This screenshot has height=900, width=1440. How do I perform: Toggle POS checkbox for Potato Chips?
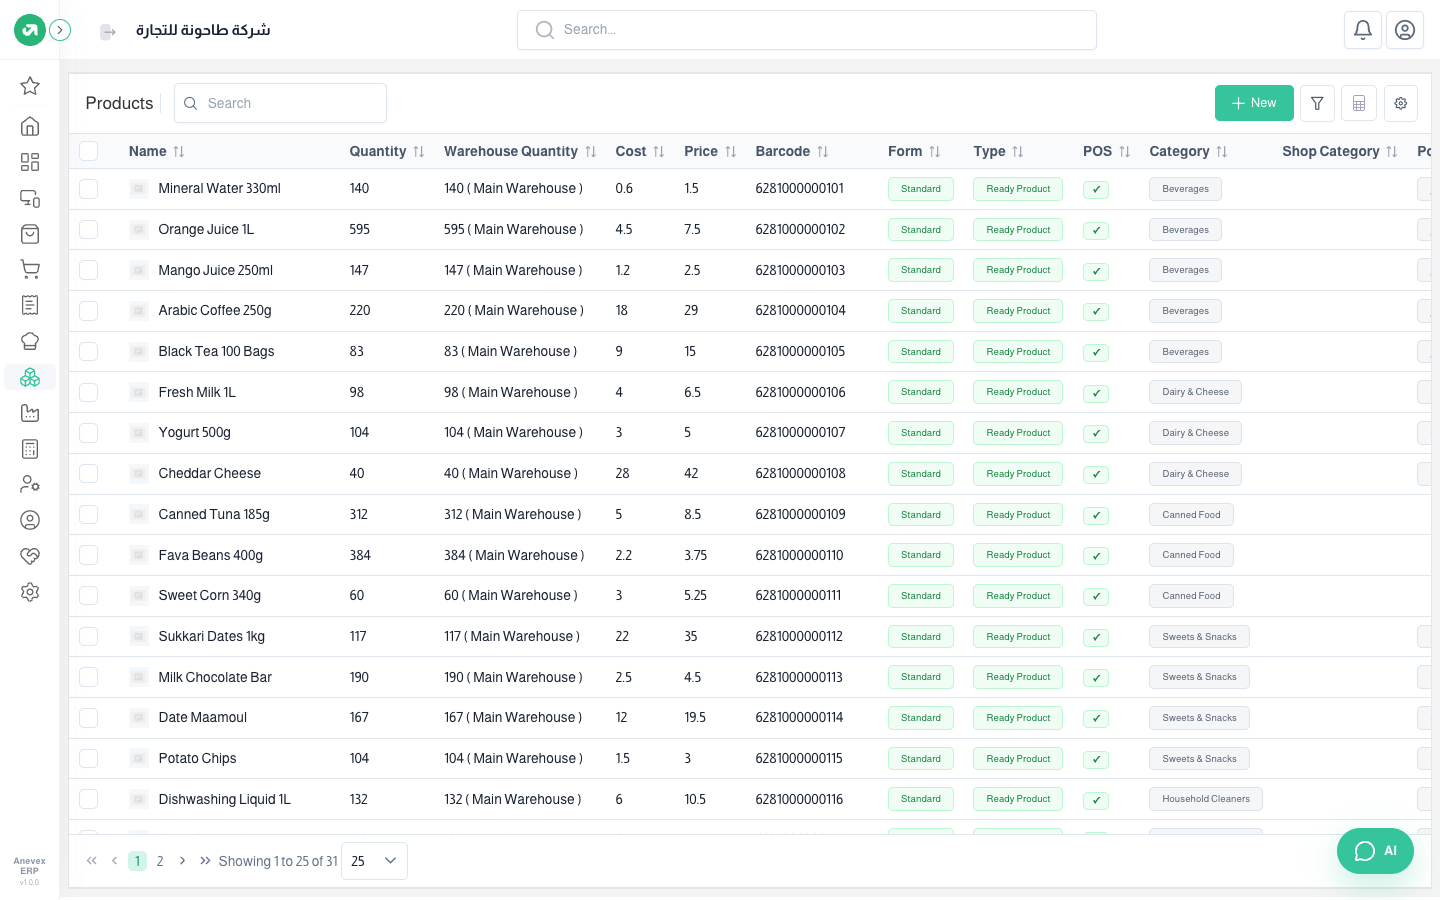coord(1096,759)
